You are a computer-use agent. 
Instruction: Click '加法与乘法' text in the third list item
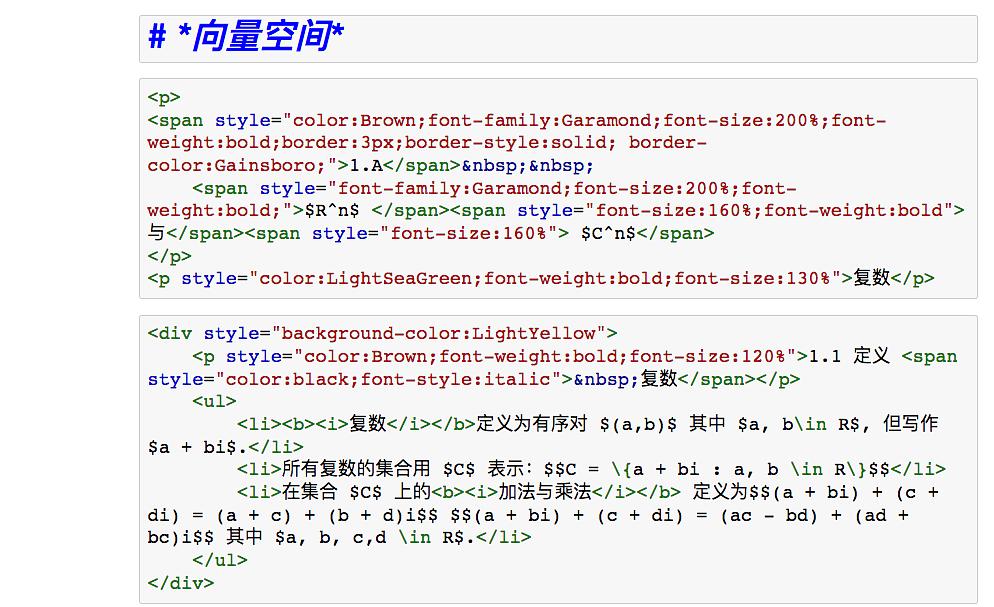(545, 492)
